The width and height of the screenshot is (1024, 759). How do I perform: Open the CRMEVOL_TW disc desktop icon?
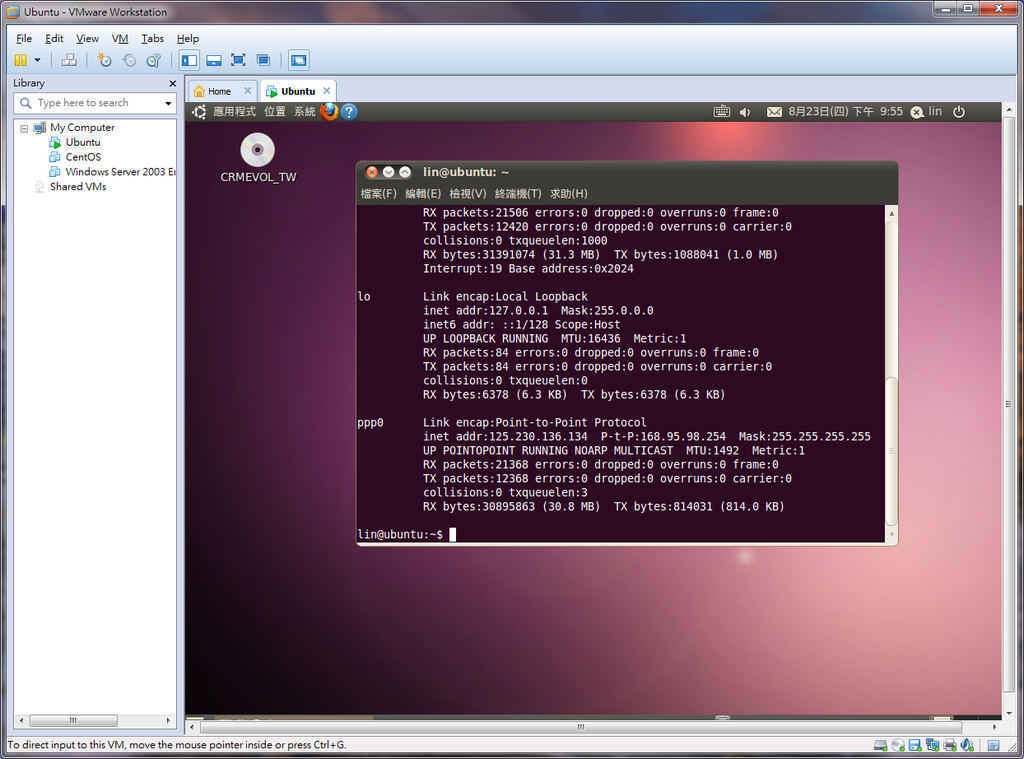point(258,157)
